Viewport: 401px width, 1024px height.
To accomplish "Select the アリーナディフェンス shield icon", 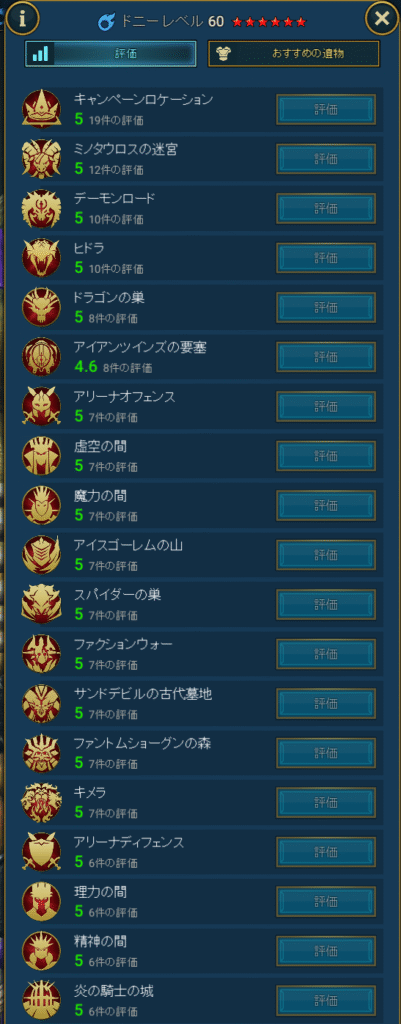I will [x=42, y=852].
